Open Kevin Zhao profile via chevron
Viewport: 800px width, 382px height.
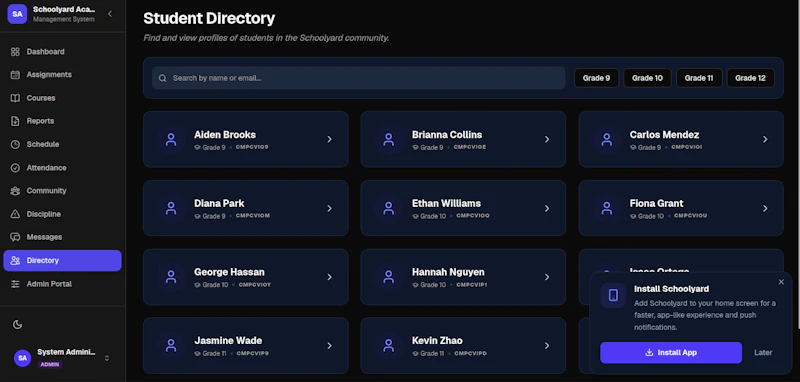pyautogui.click(x=547, y=346)
